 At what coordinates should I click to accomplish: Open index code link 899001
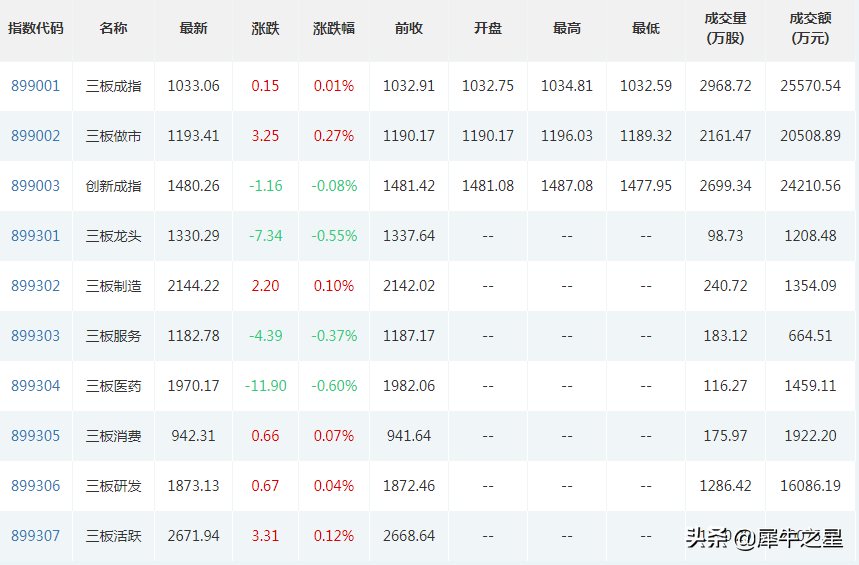pos(36,86)
